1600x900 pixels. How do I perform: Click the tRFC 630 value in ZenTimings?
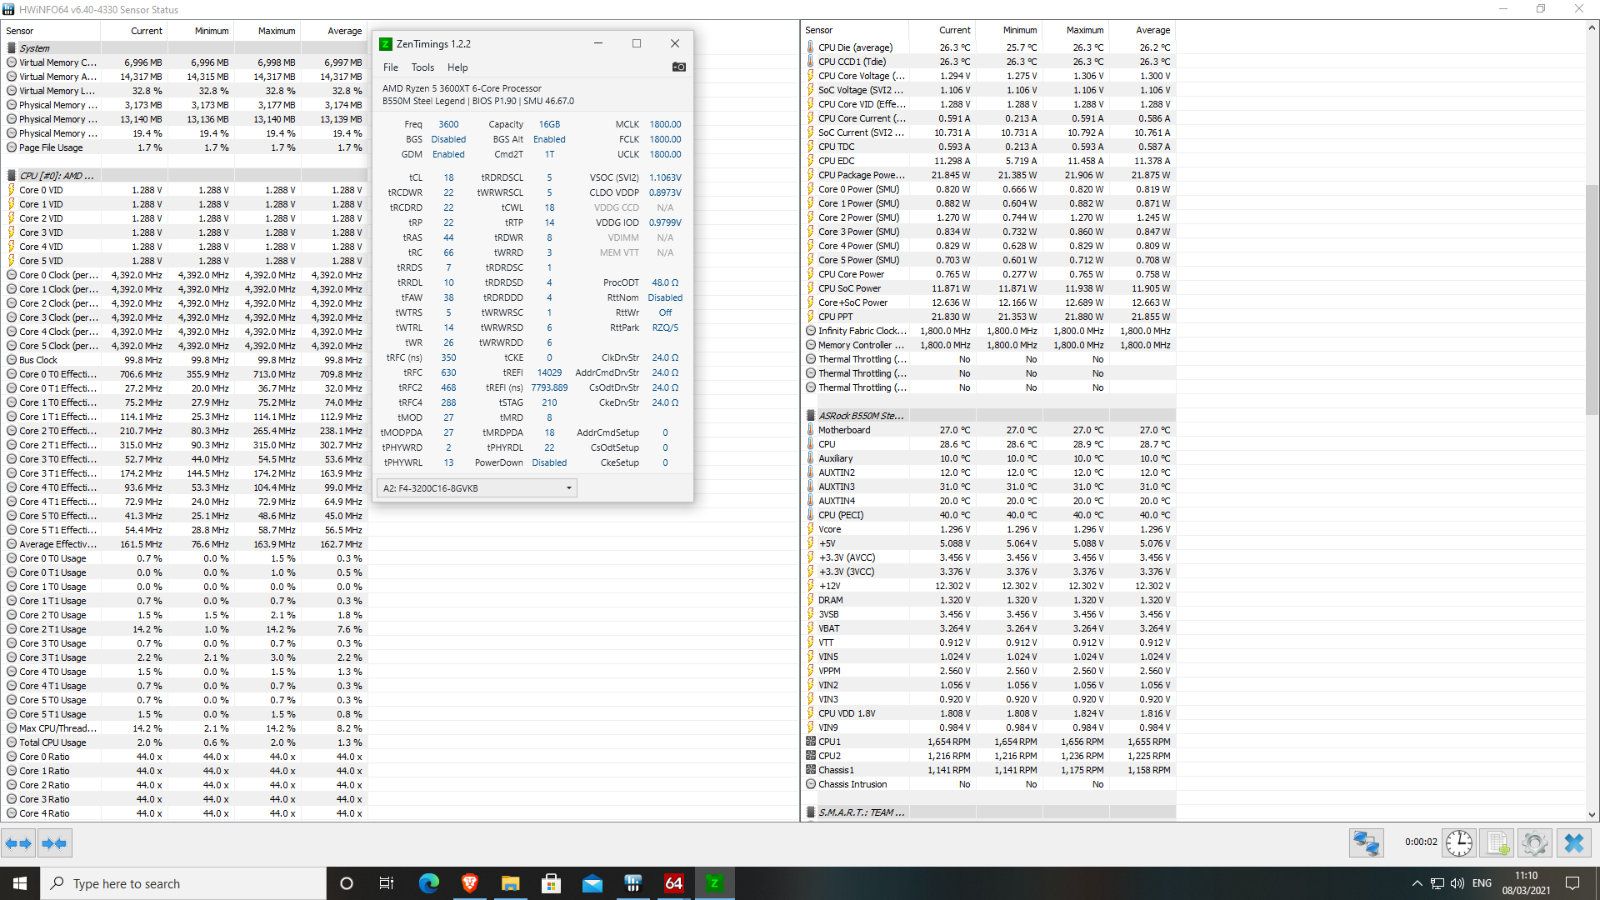click(x=449, y=373)
